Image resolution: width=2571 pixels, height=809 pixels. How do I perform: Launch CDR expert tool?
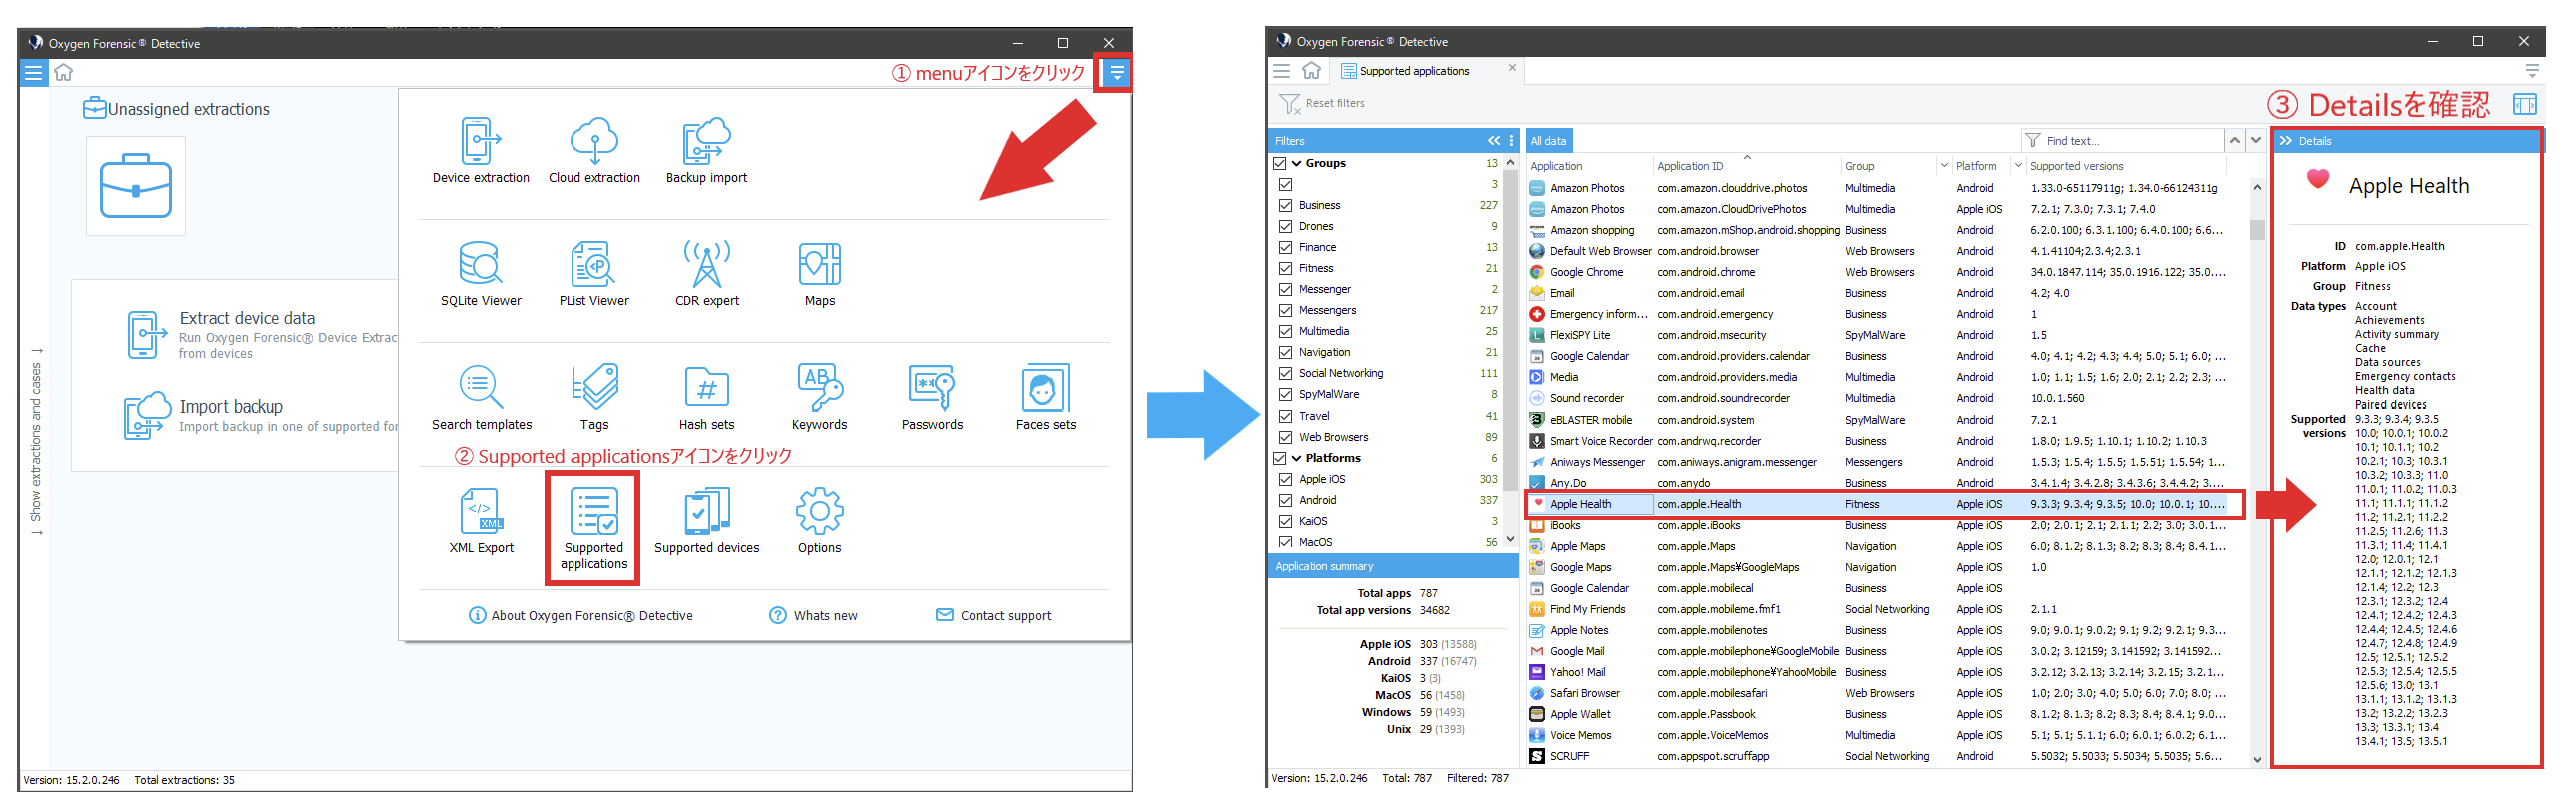(x=707, y=273)
